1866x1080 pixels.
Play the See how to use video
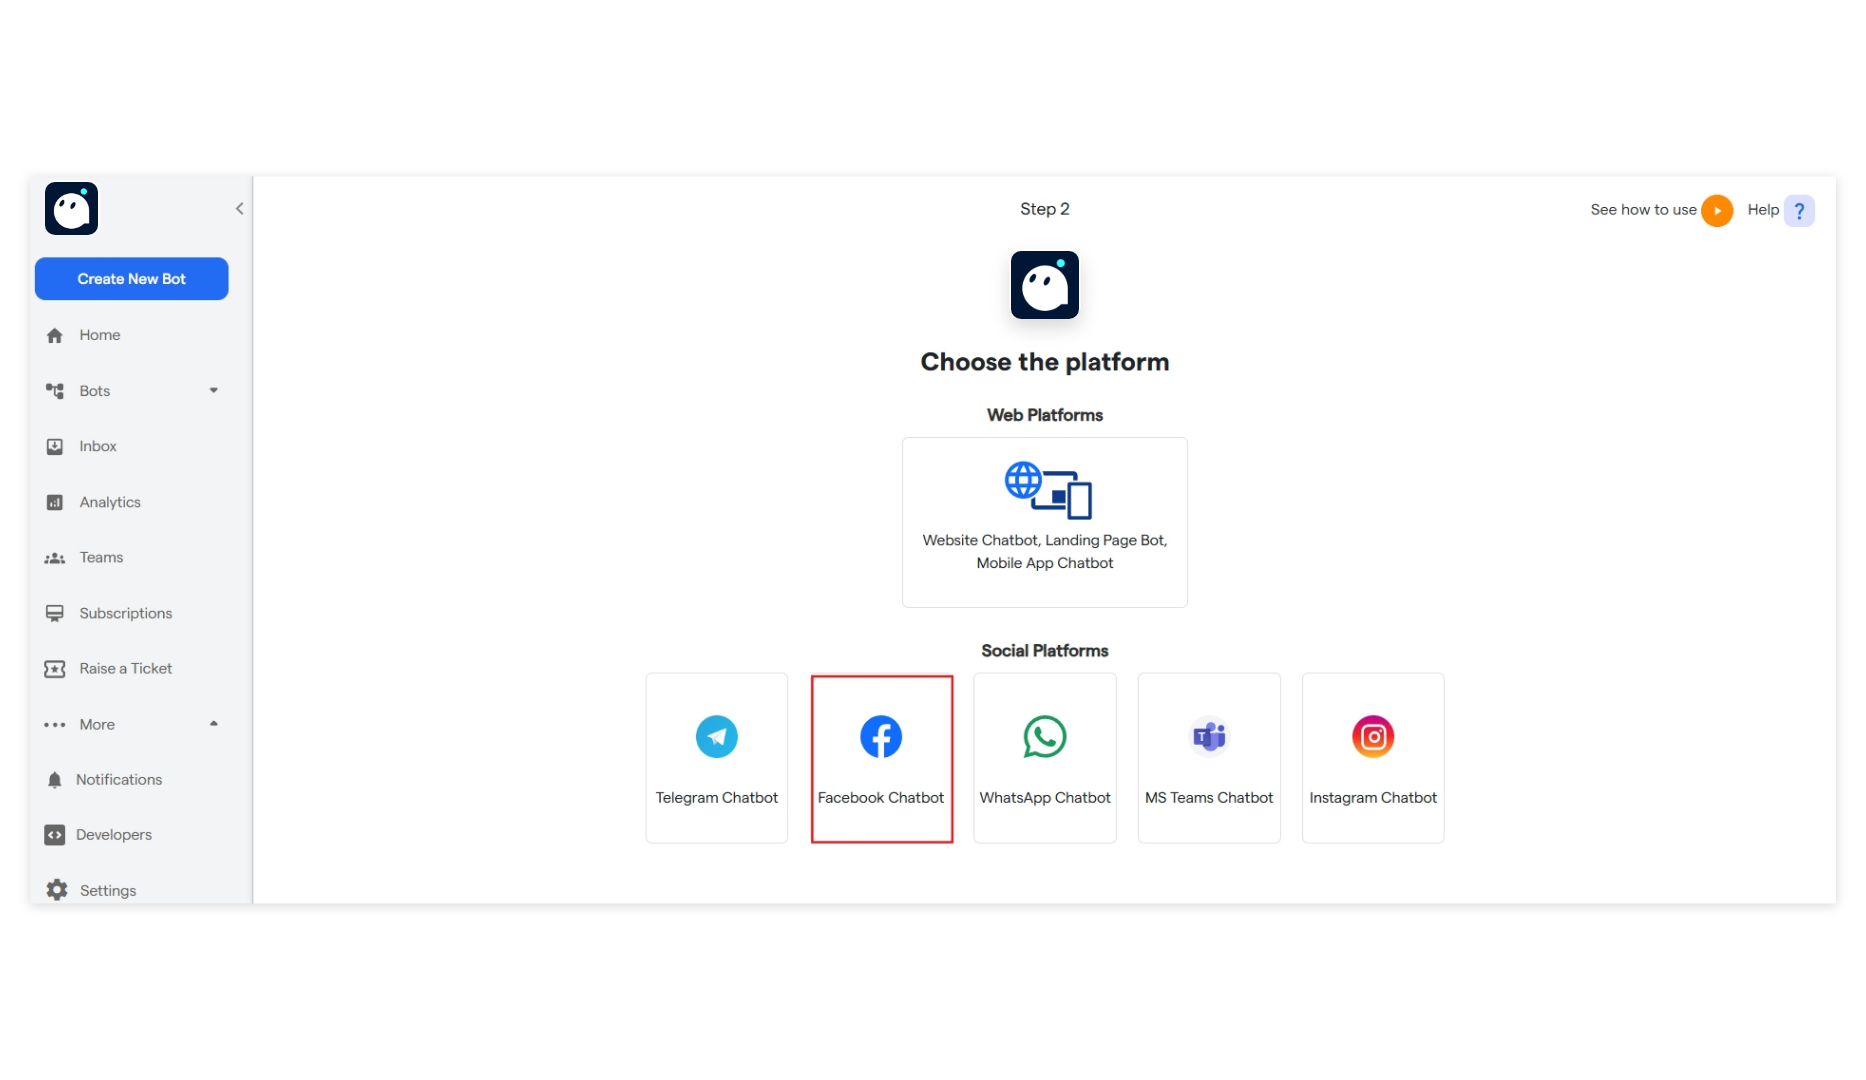[x=1717, y=210]
